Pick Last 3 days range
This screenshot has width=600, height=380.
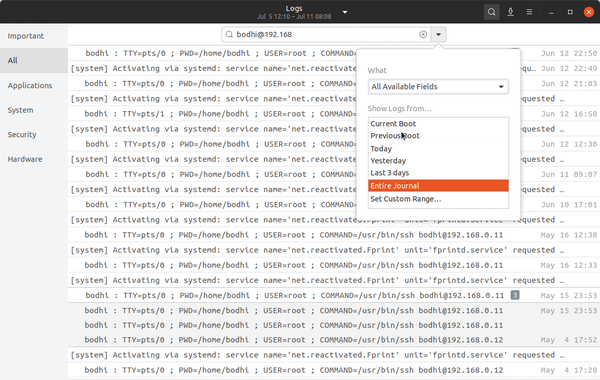point(438,173)
